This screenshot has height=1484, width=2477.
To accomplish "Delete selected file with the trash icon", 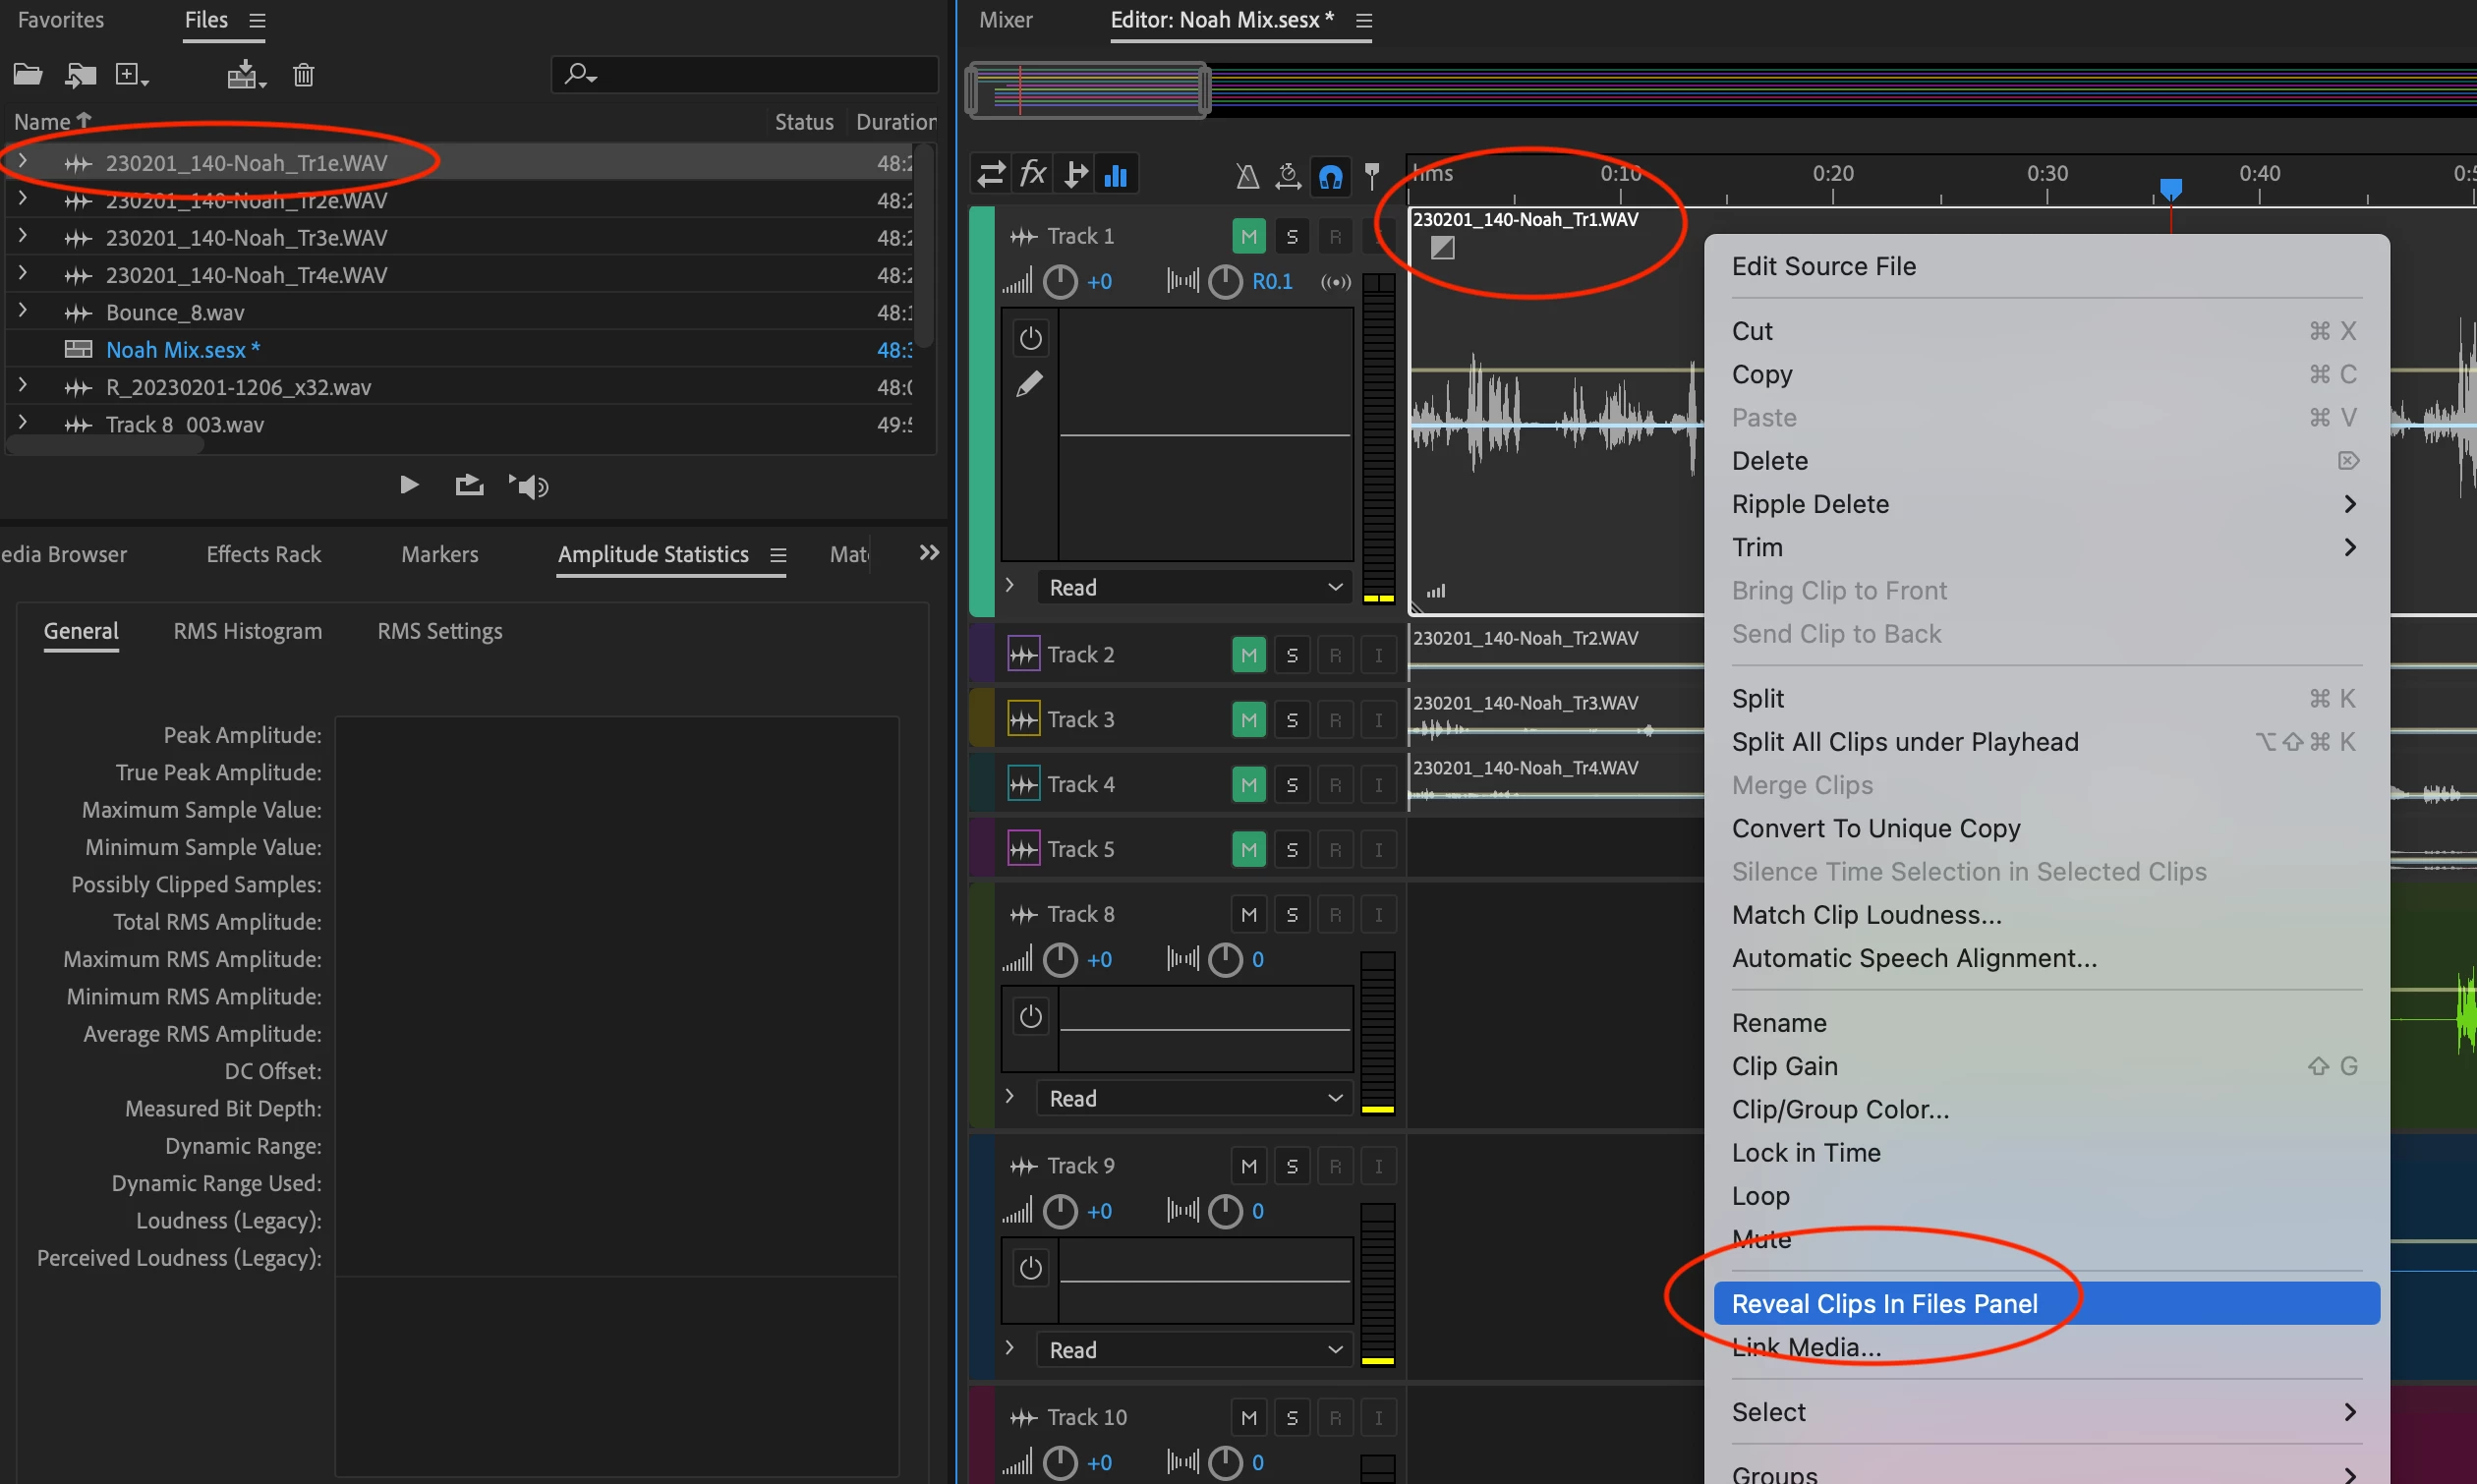I will coord(303,73).
